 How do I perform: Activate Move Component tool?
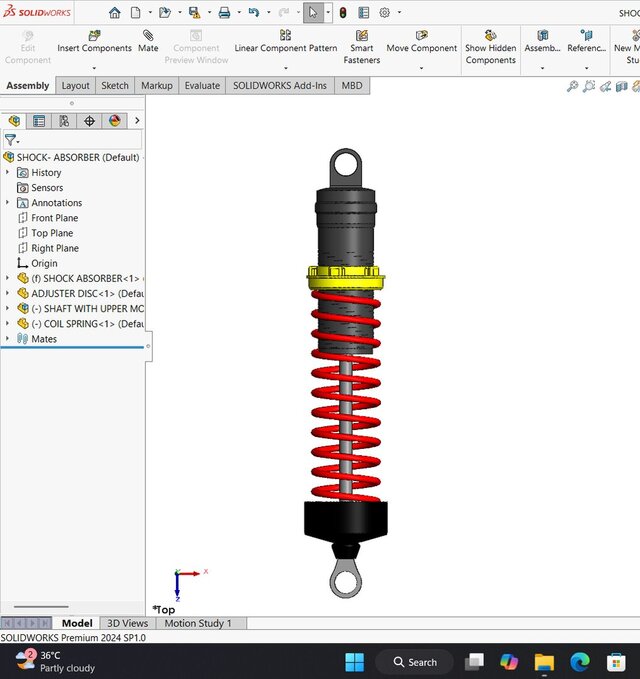421,42
